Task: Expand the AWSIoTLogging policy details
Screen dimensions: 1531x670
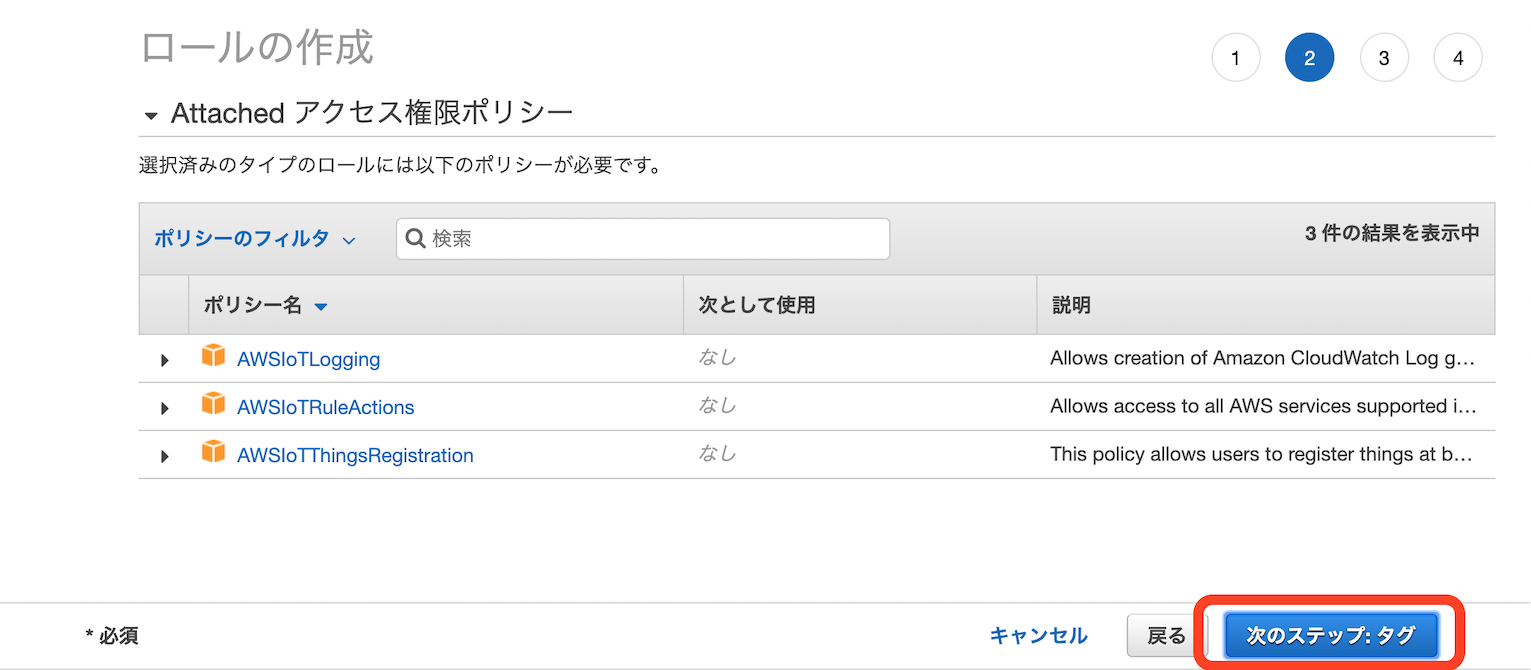Action: pyautogui.click(x=164, y=359)
